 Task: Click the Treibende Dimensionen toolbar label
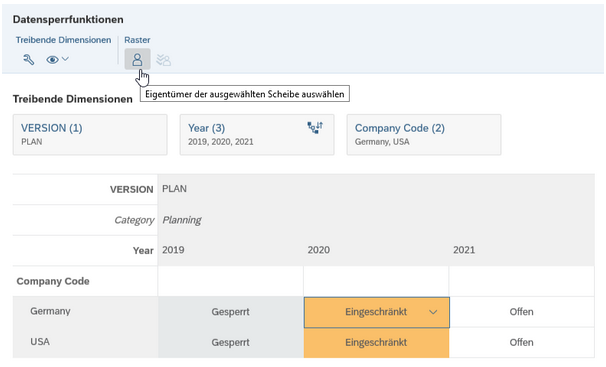[63, 40]
